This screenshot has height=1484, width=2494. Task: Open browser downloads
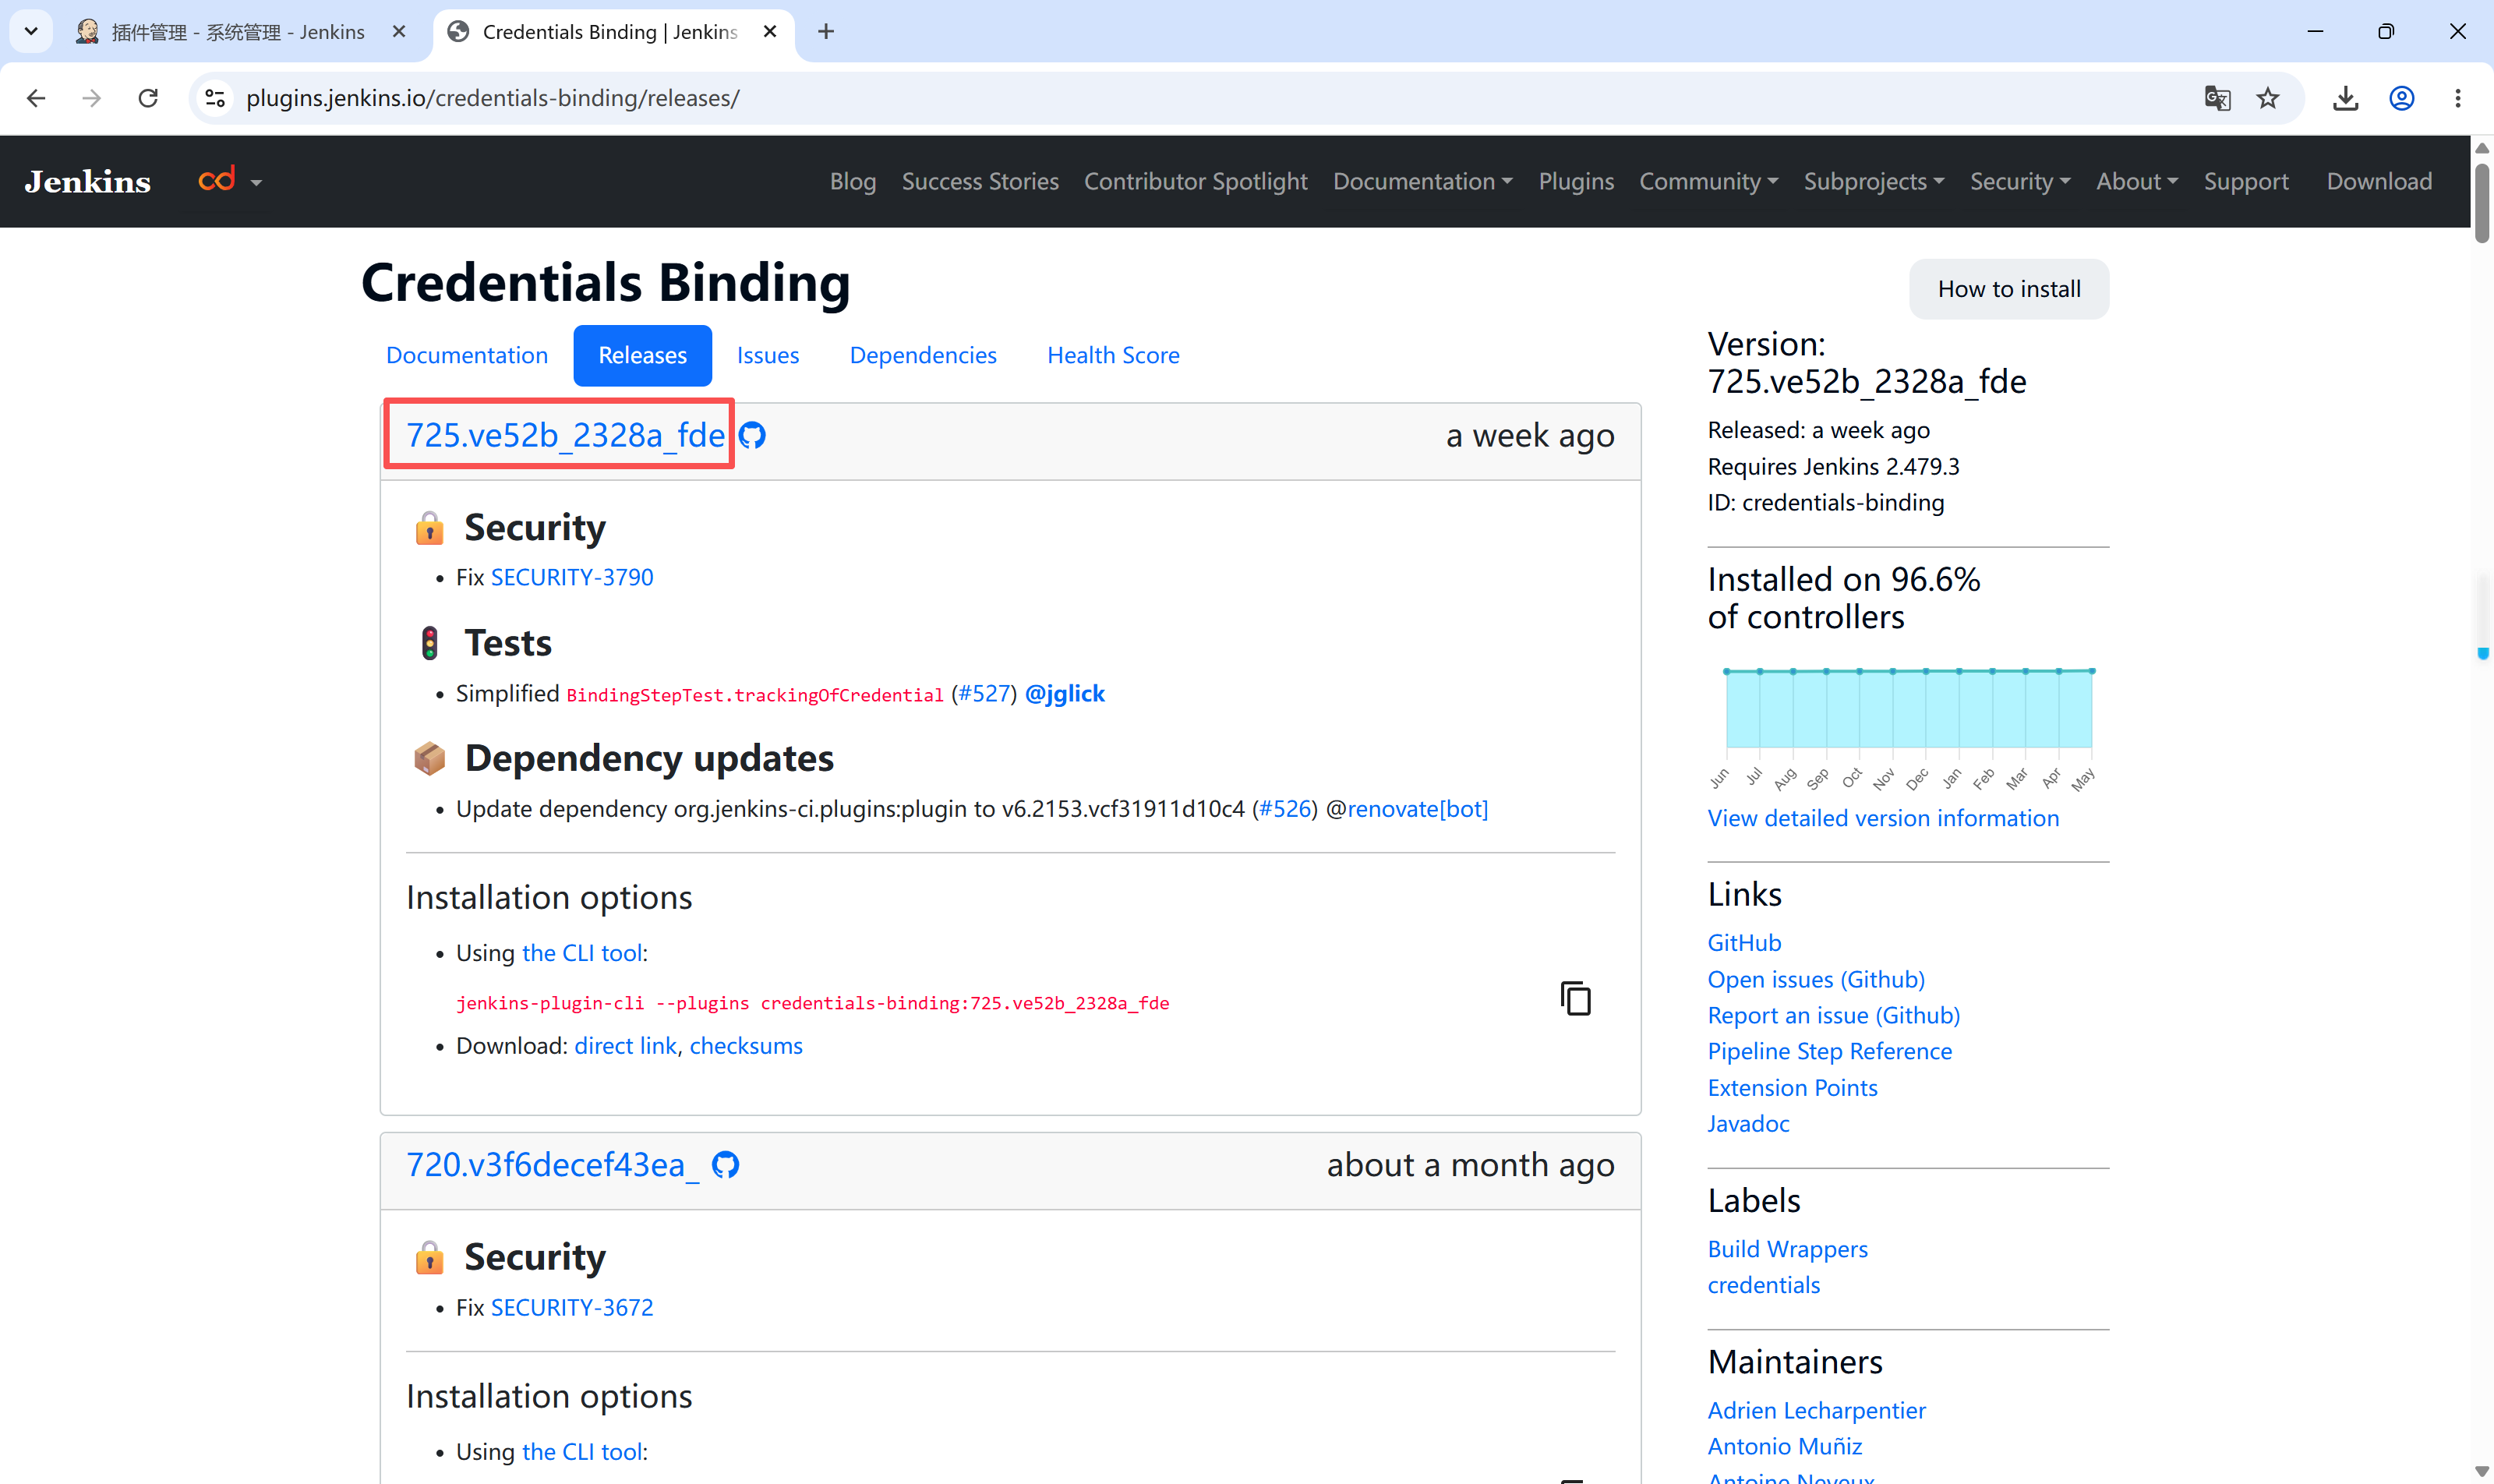click(2346, 98)
